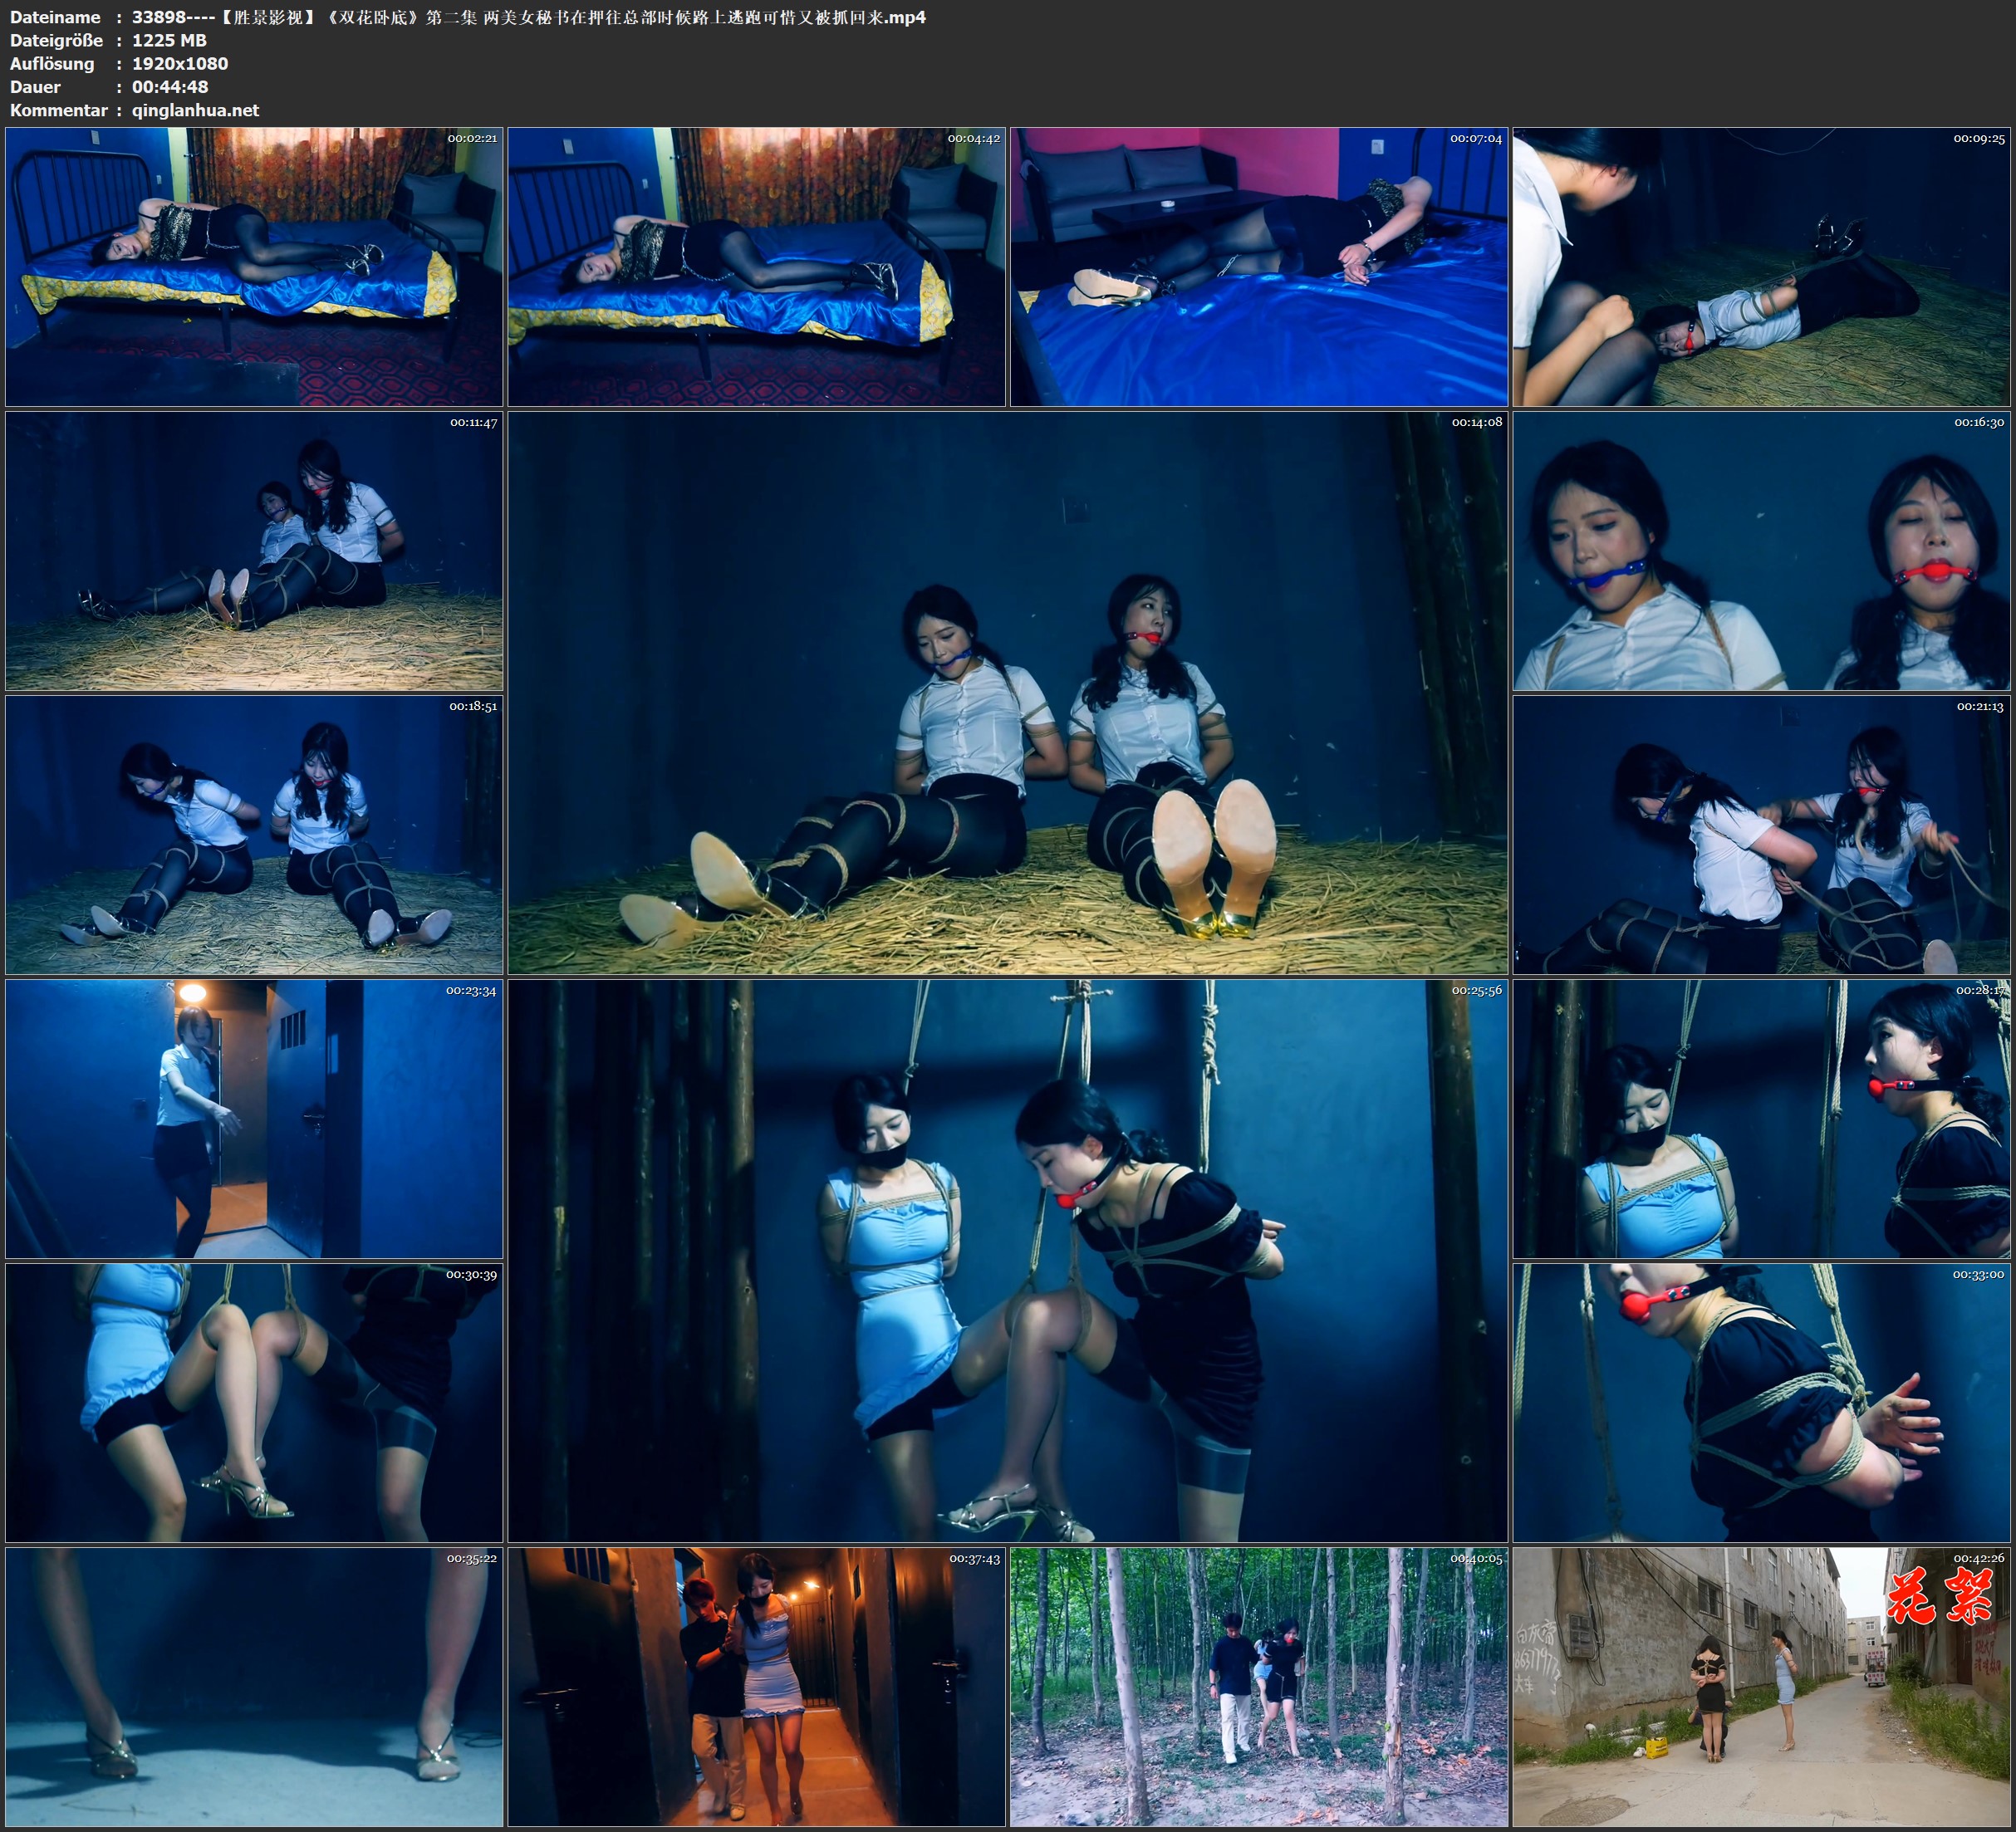Image resolution: width=2016 pixels, height=1832 pixels.
Task: Click the frame labeled 00:33:00
Action: coord(1761,1402)
